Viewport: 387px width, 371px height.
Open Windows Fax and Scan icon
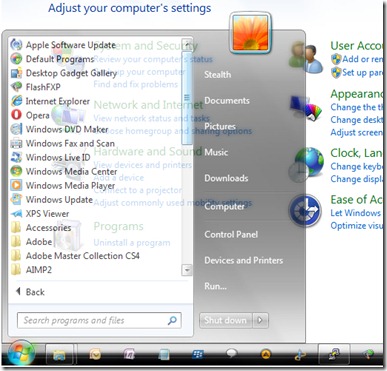[x=16, y=143]
